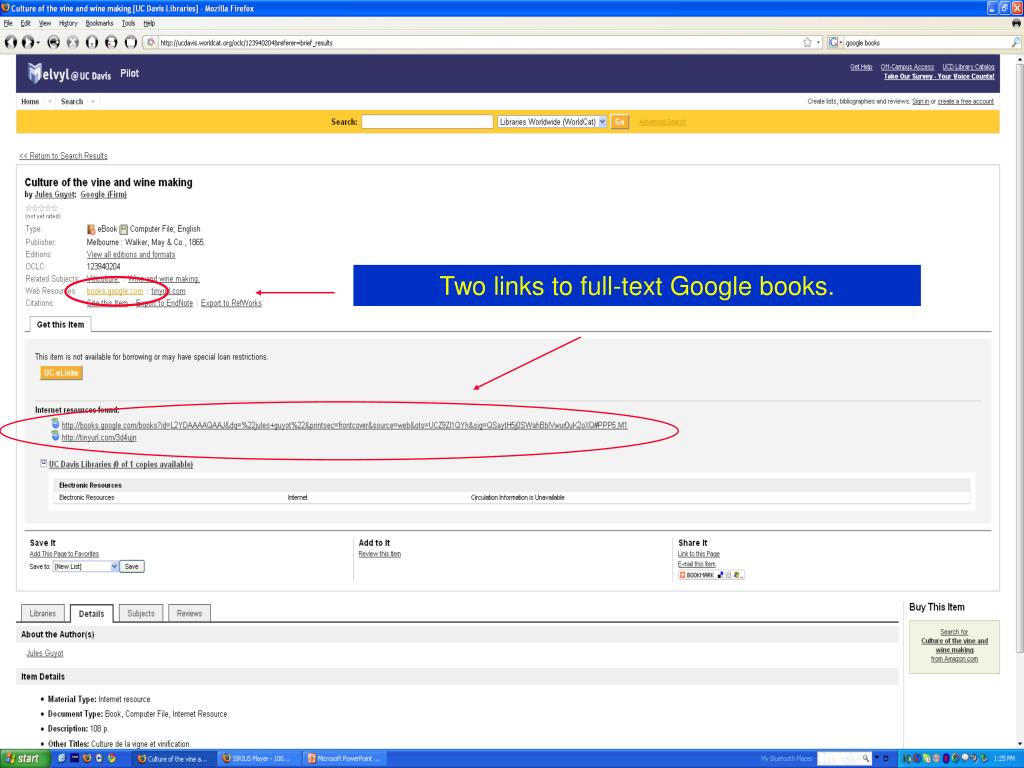Open Internet Explorer from quick launch
The height and width of the screenshot is (768, 1024).
coord(61,758)
